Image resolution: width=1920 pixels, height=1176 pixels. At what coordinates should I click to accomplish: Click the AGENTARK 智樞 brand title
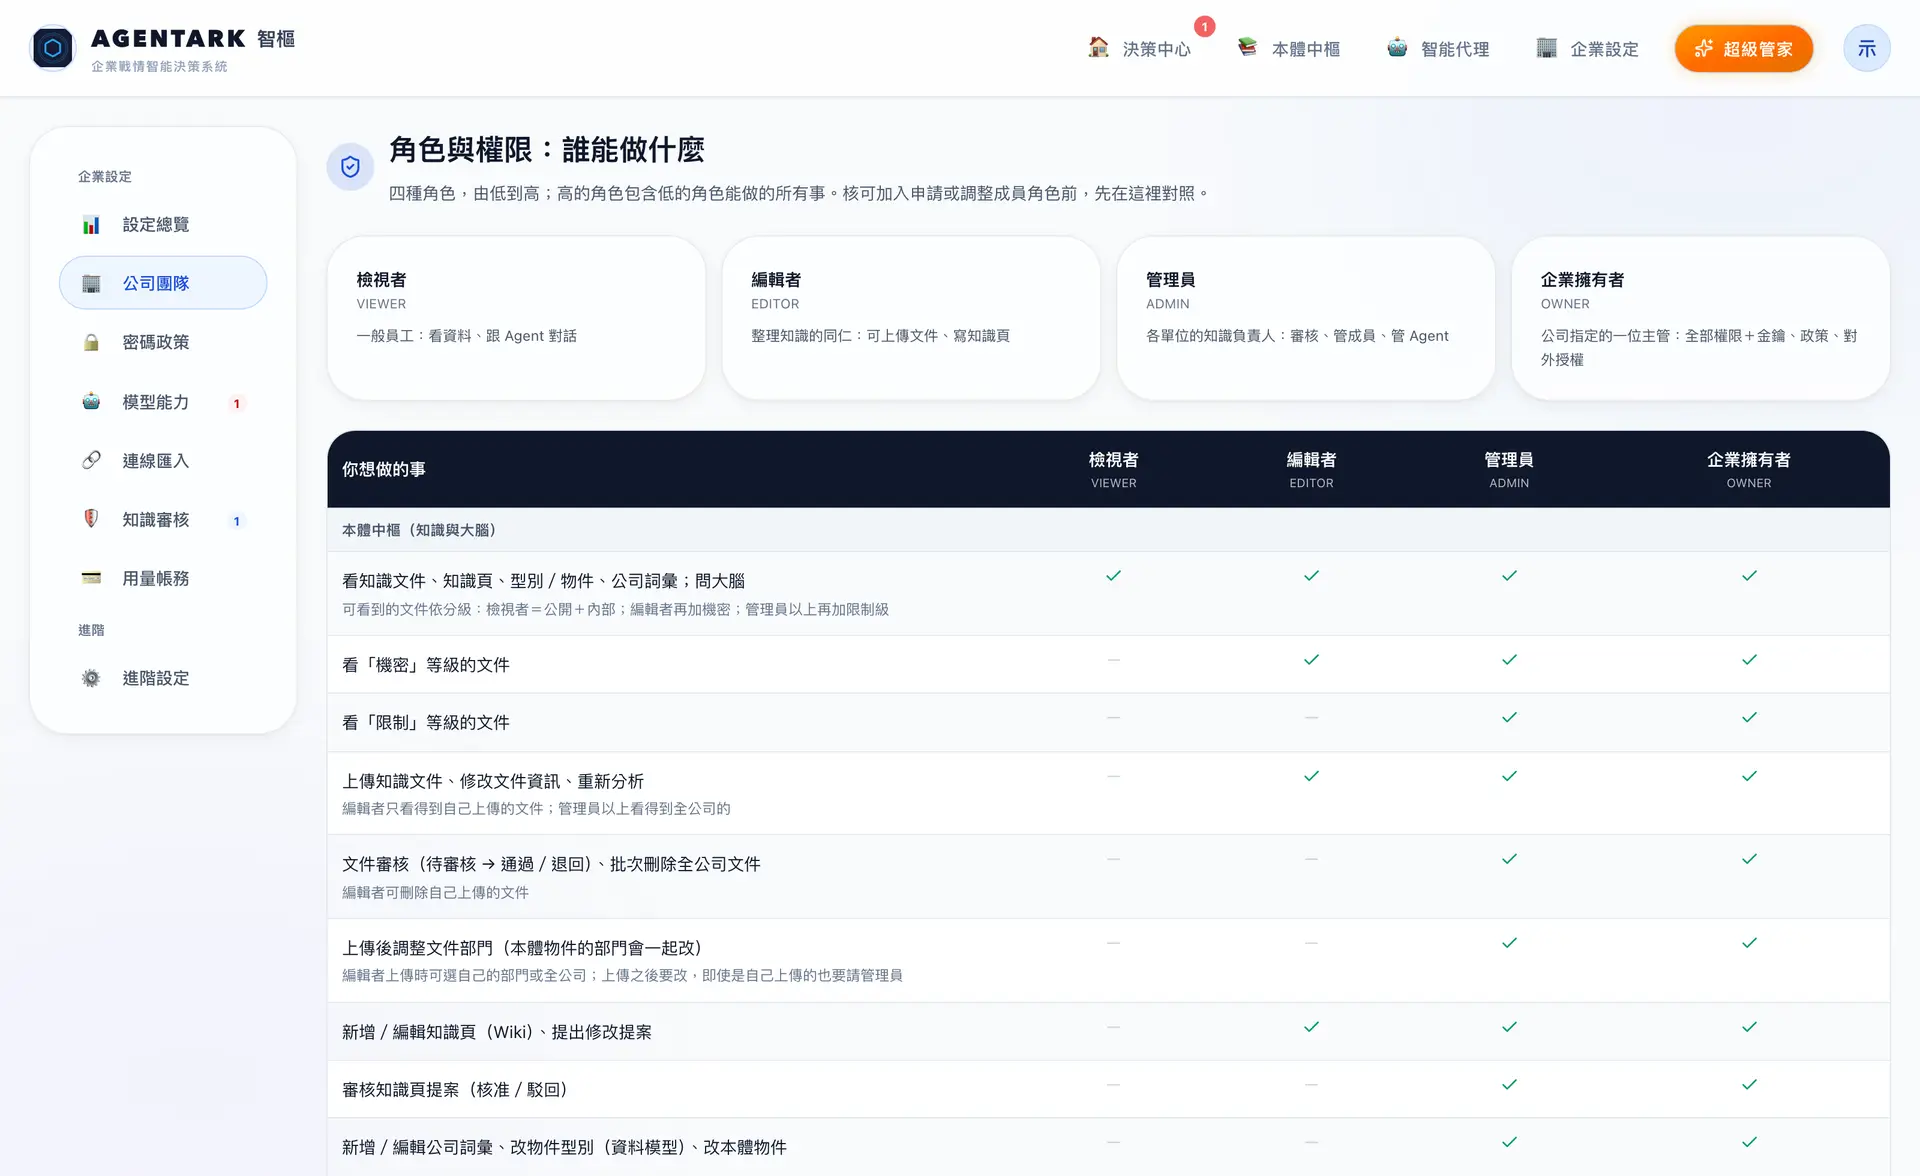click(193, 39)
